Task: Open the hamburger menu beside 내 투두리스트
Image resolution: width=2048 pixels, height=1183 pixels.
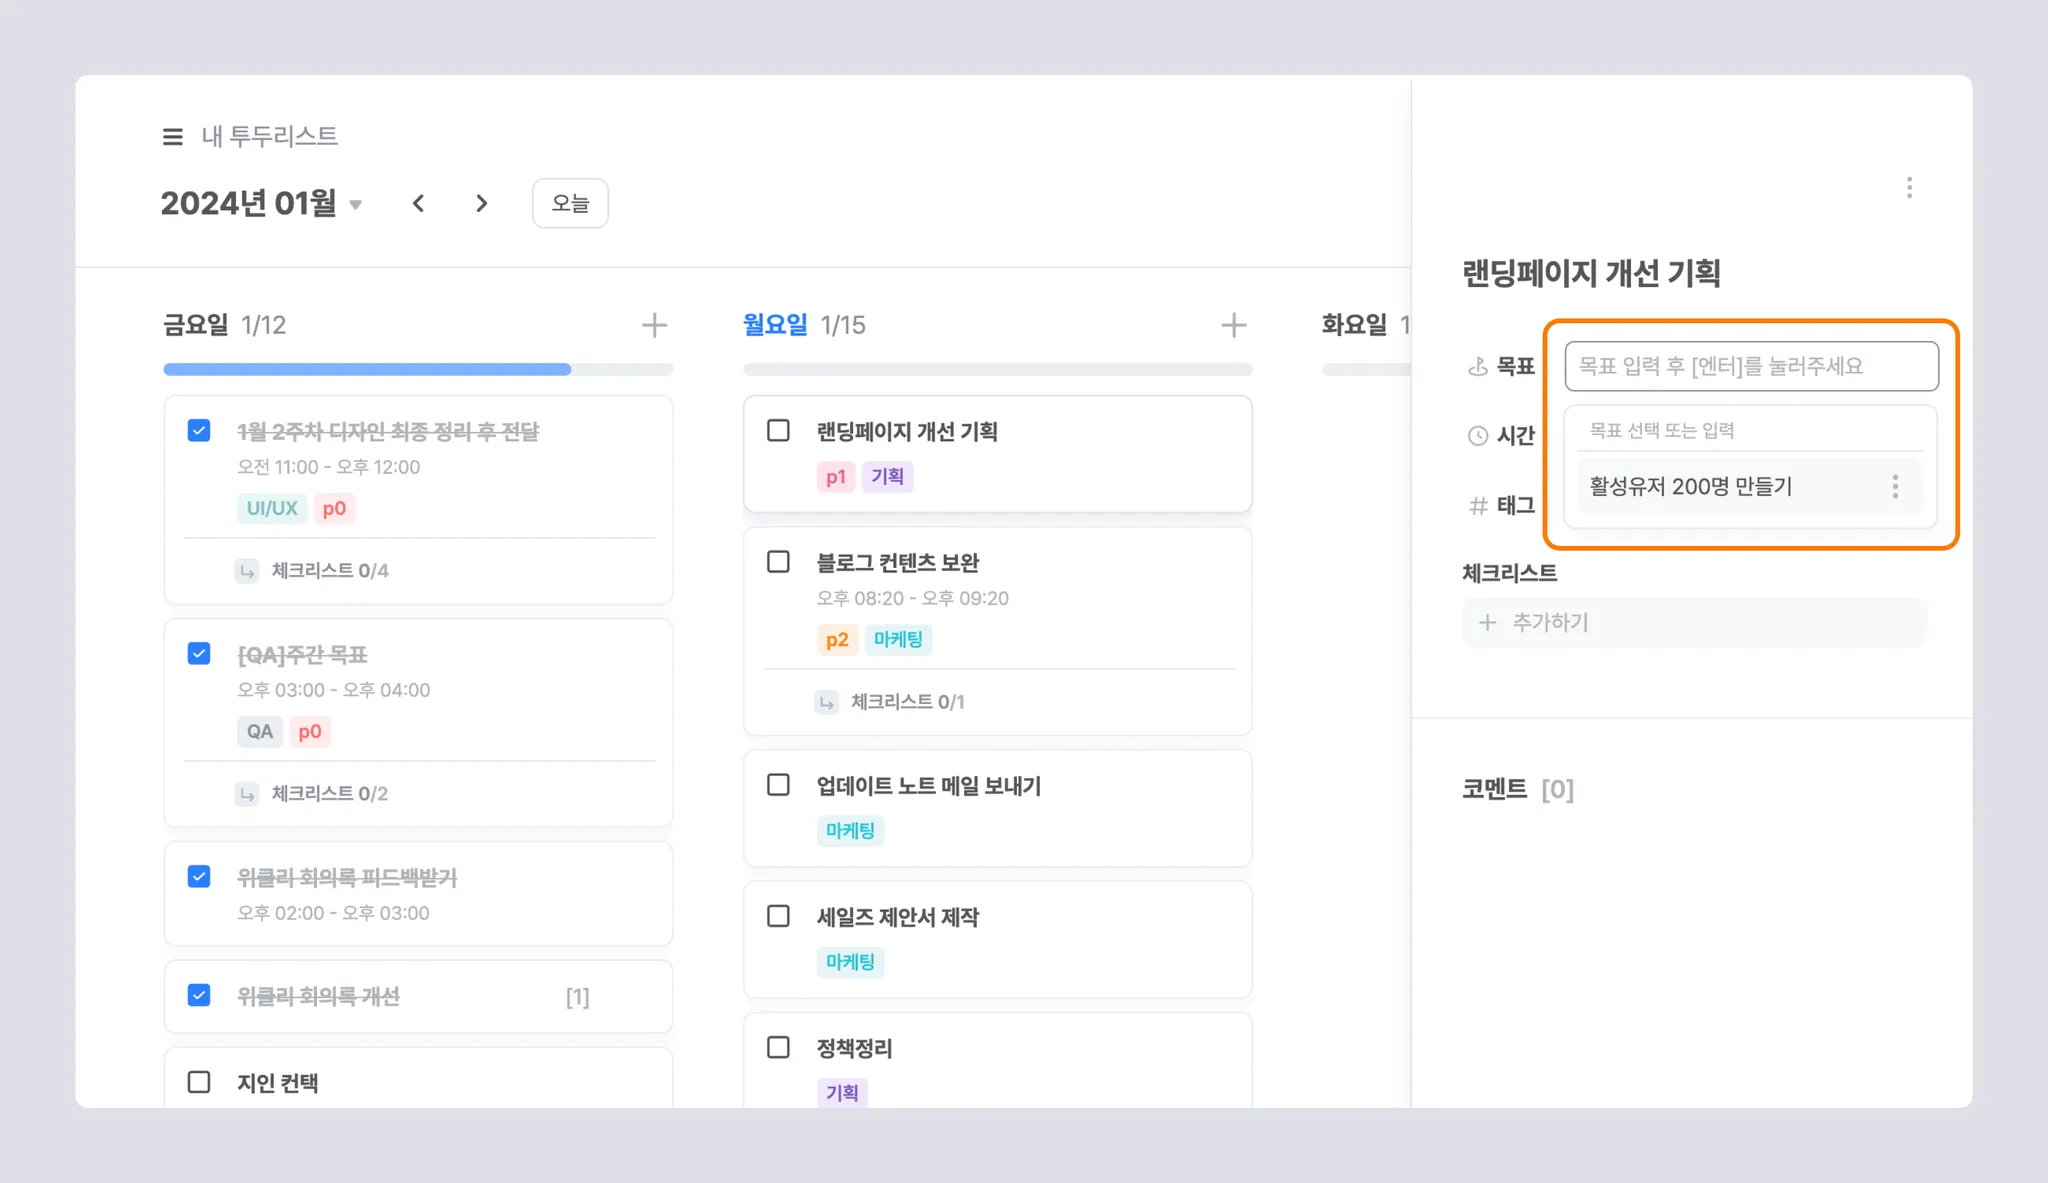Action: click(172, 136)
